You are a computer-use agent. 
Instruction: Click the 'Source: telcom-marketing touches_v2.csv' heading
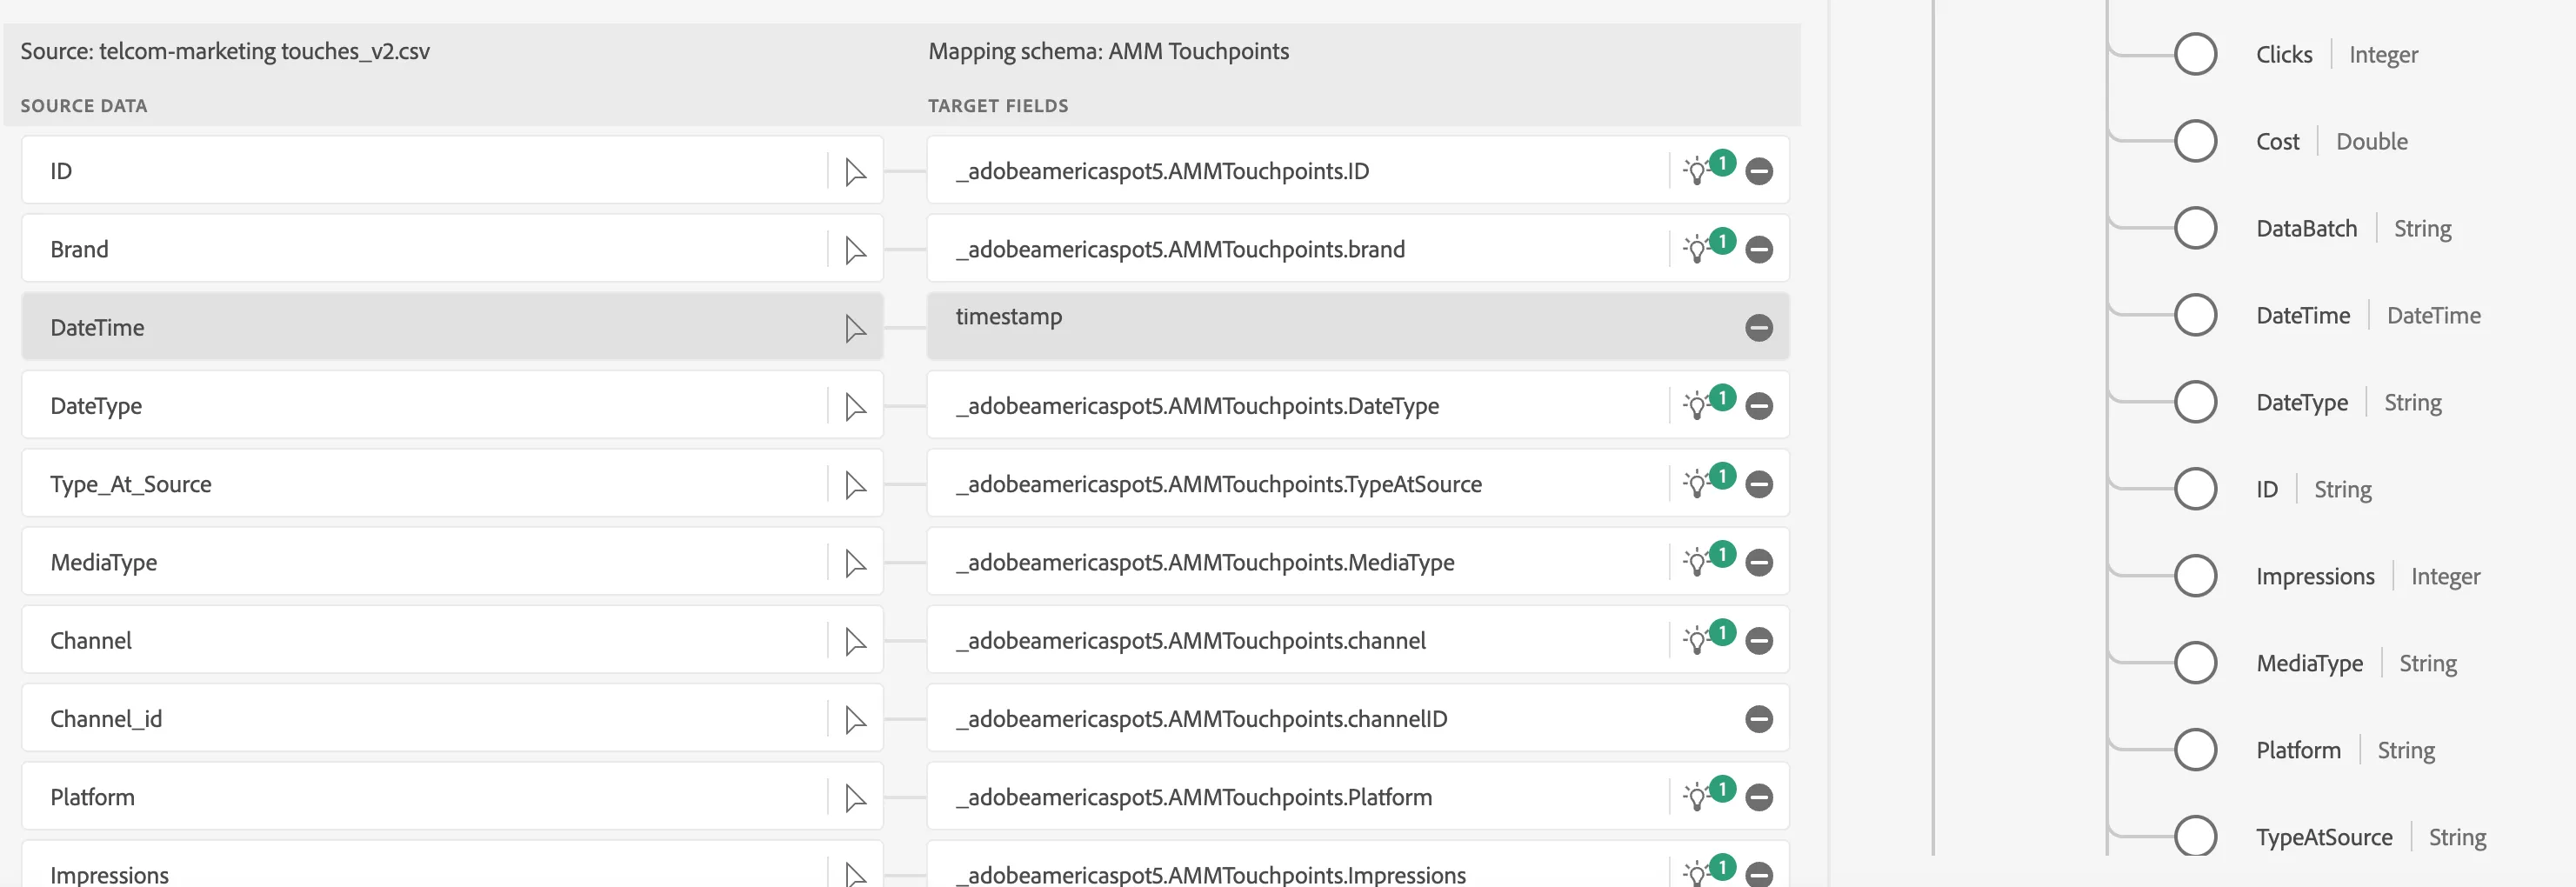click(225, 51)
